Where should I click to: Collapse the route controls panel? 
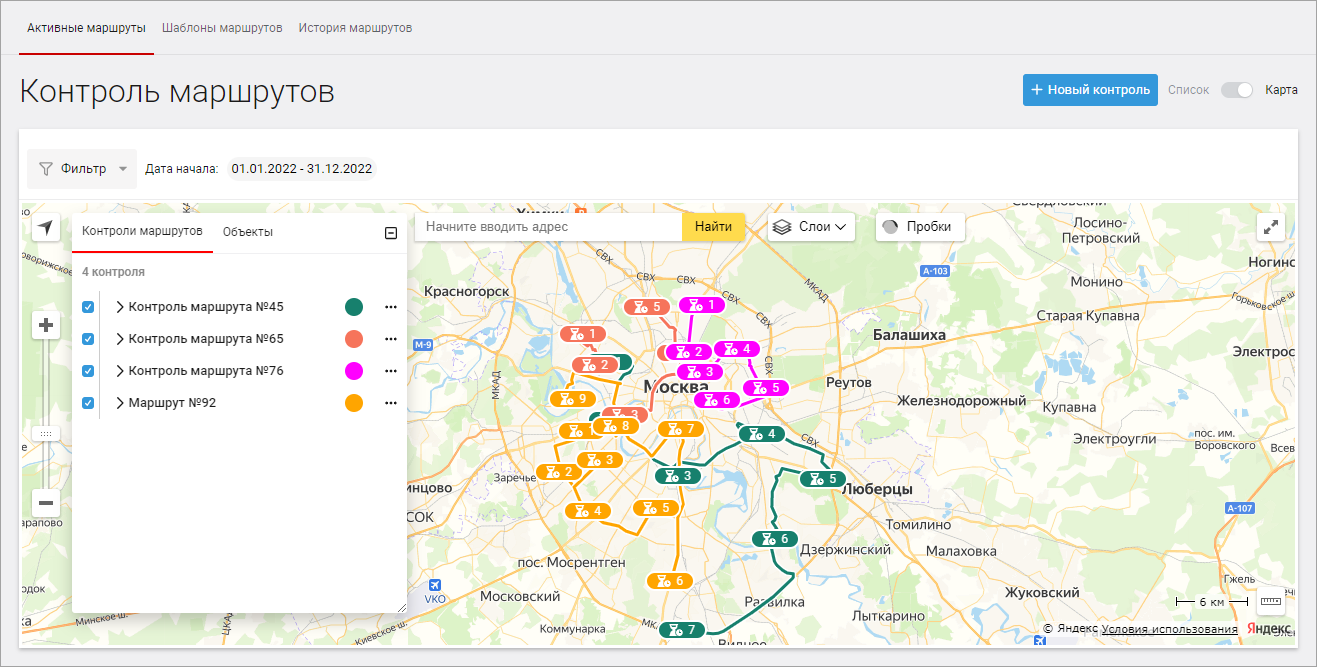[x=391, y=233]
